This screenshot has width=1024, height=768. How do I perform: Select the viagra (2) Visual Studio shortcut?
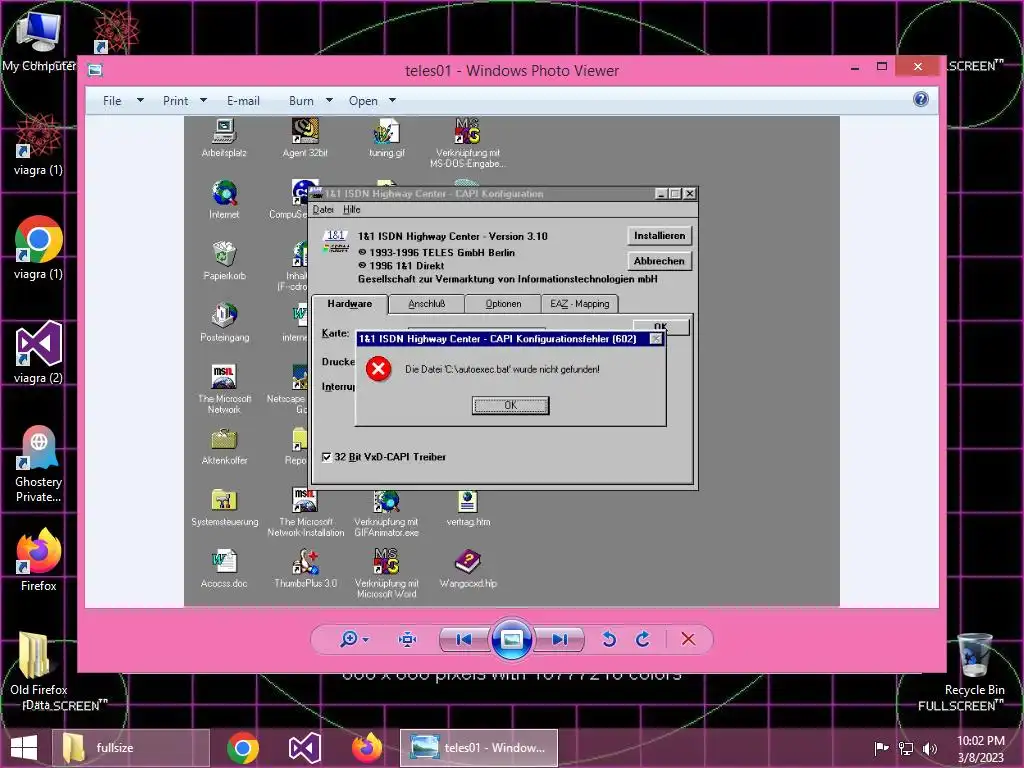click(x=39, y=353)
